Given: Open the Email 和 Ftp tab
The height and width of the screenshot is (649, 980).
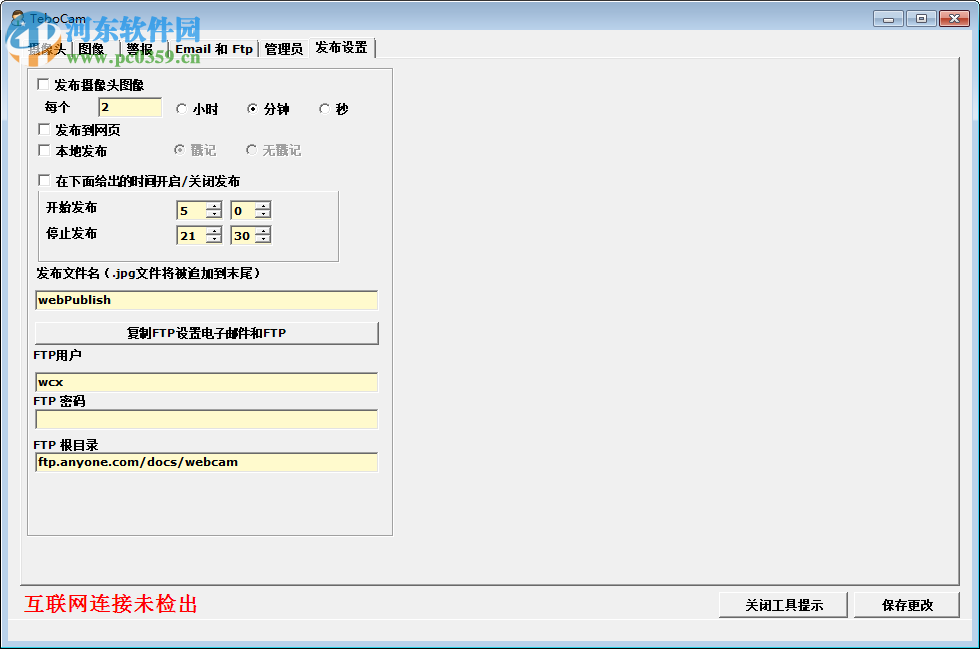Looking at the screenshot, I should (214, 49).
